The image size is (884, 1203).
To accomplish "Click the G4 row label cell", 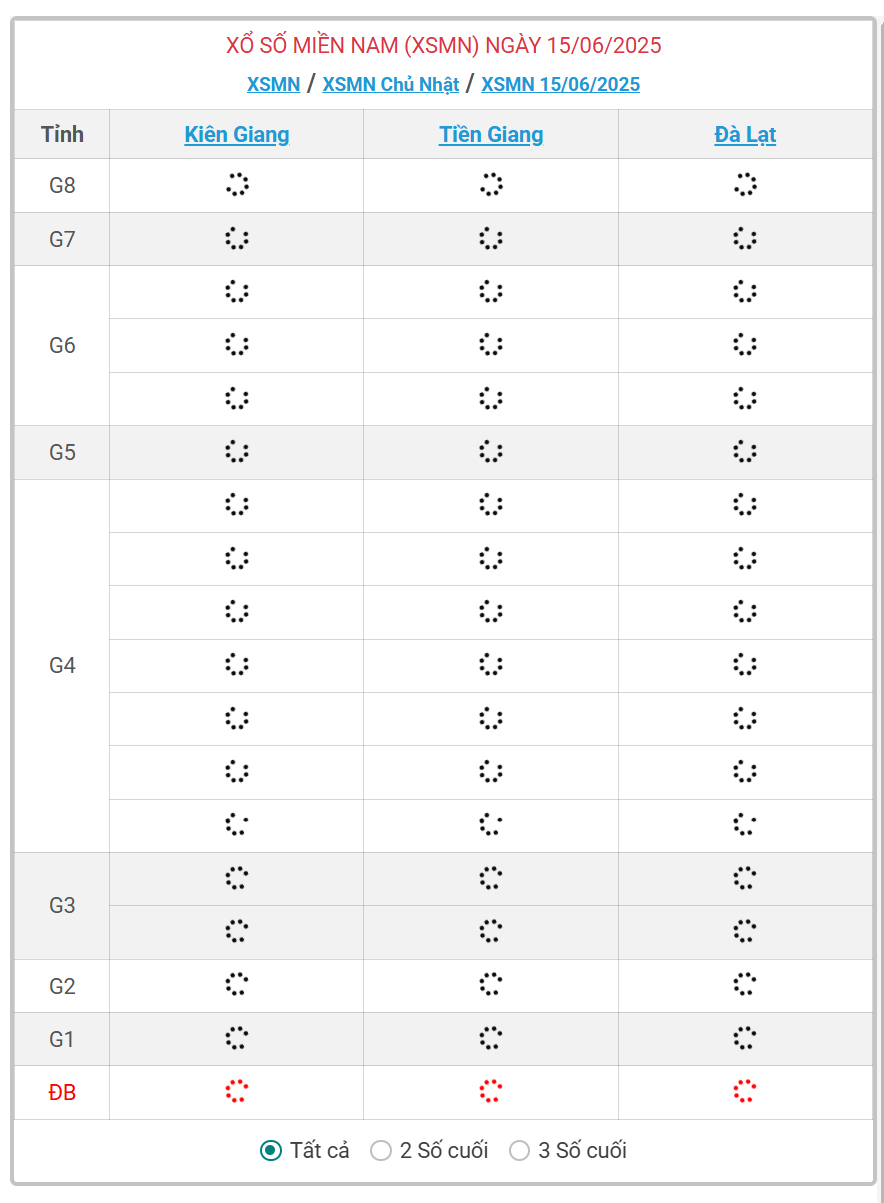I will [x=62, y=666].
